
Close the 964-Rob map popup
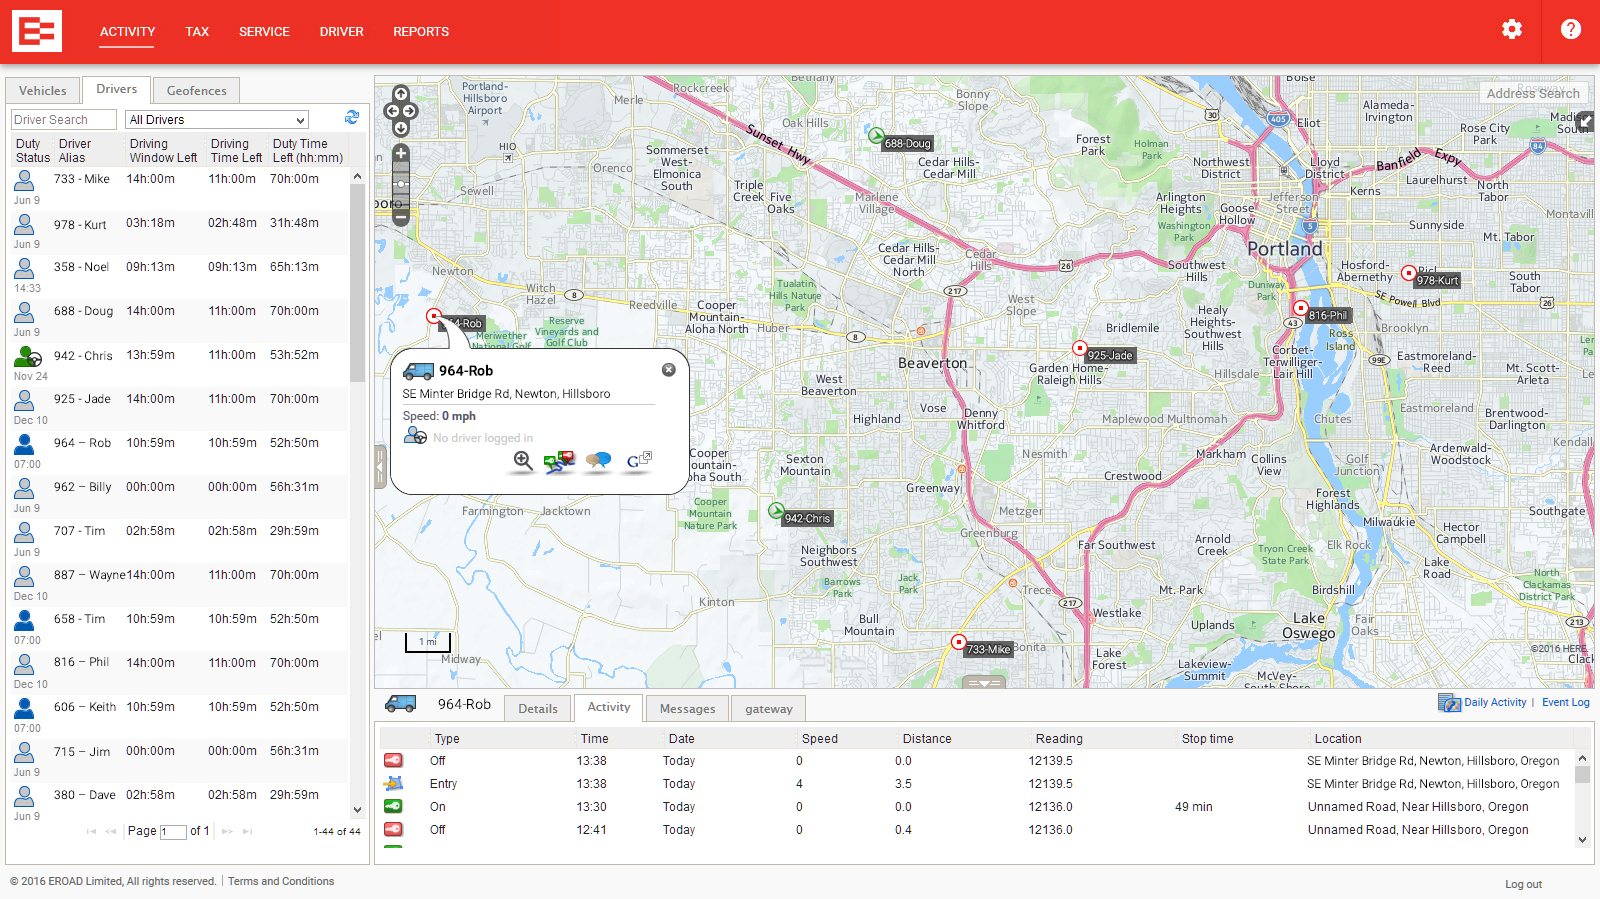click(668, 370)
